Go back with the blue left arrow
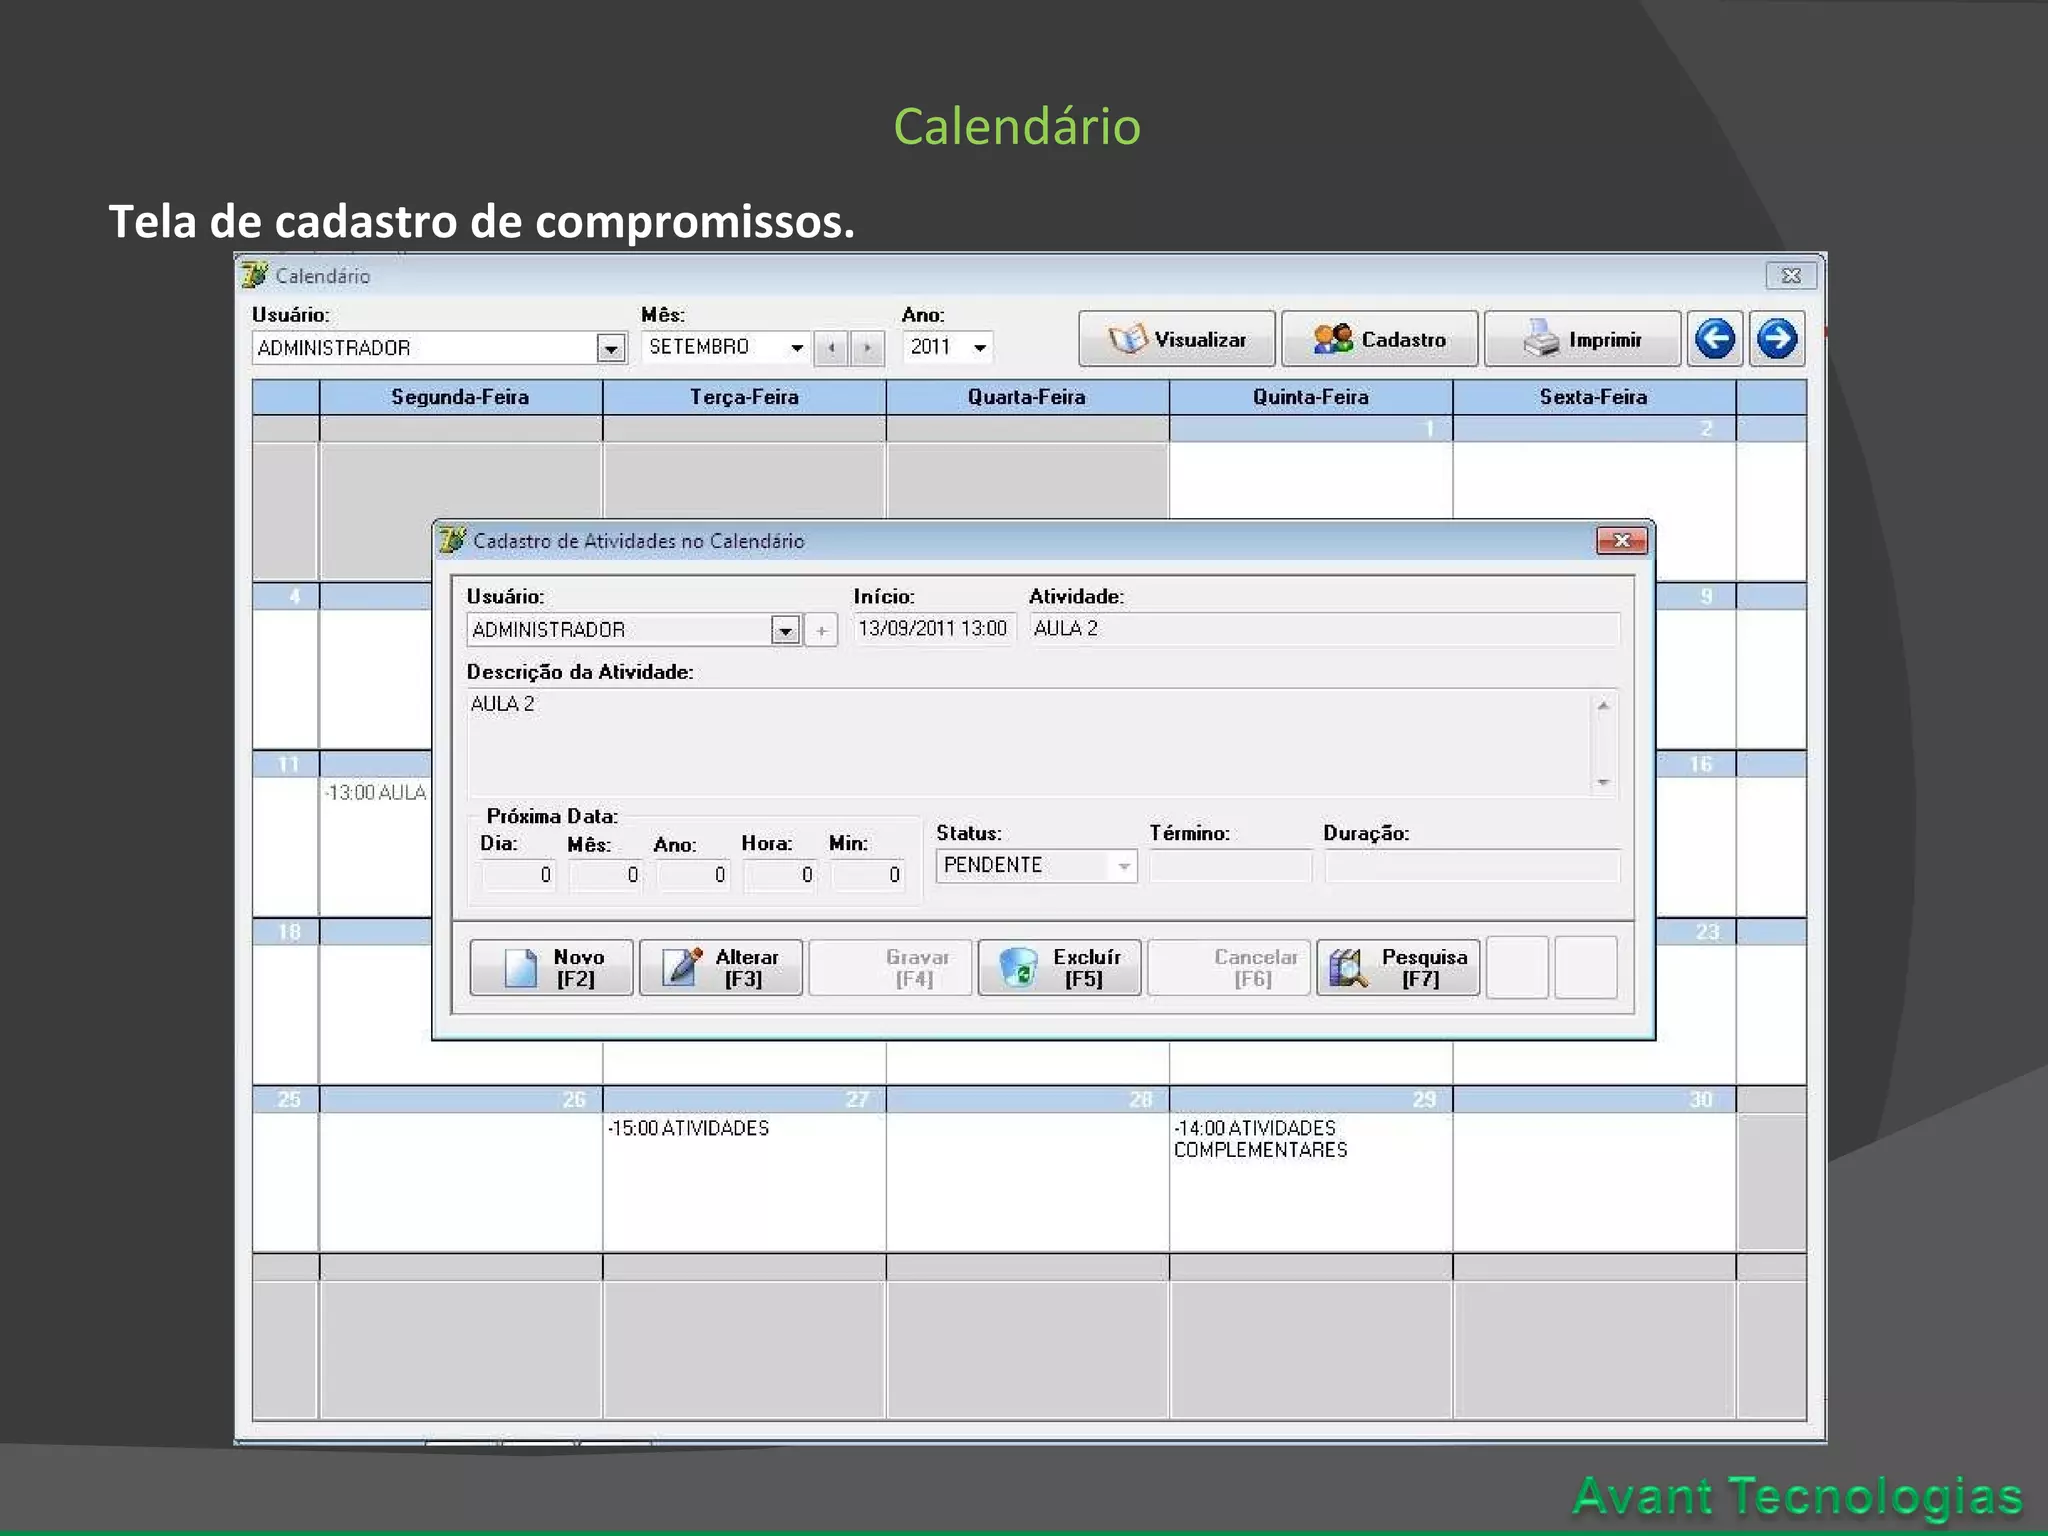The height and width of the screenshot is (1536, 2048). coord(1715,339)
